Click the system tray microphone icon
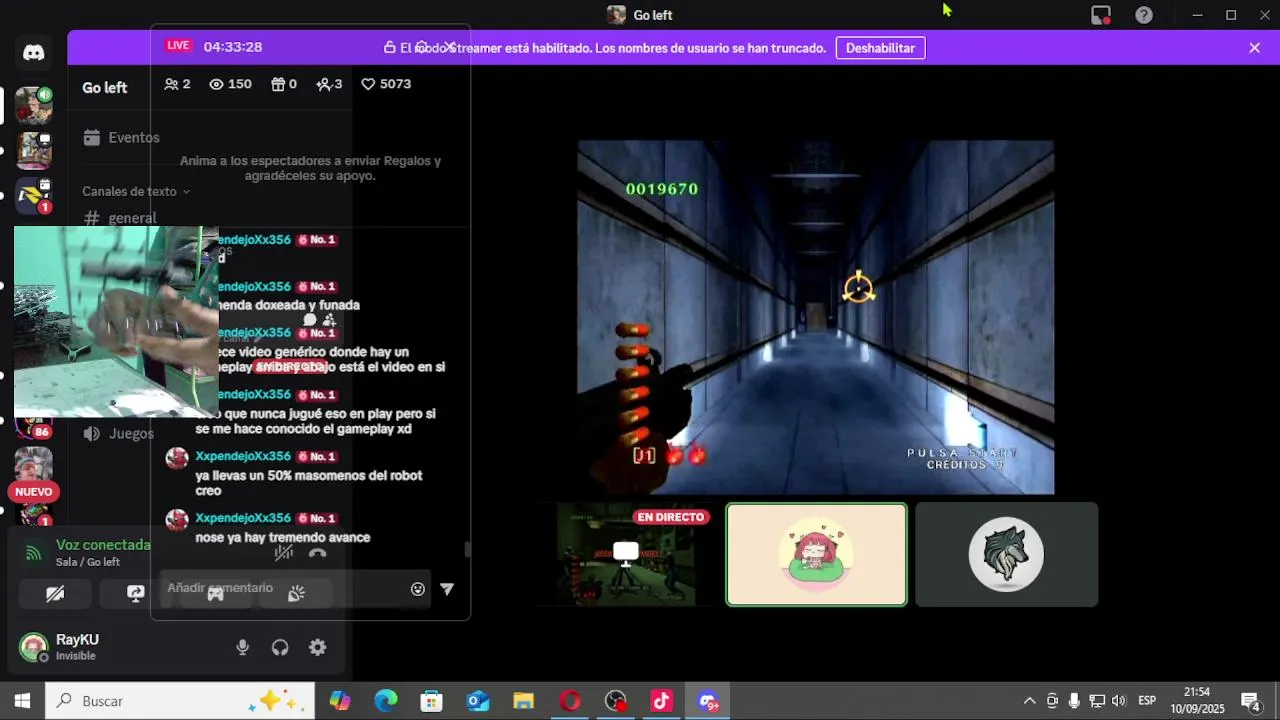Image resolution: width=1280 pixels, height=720 pixels. point(1074,701)
